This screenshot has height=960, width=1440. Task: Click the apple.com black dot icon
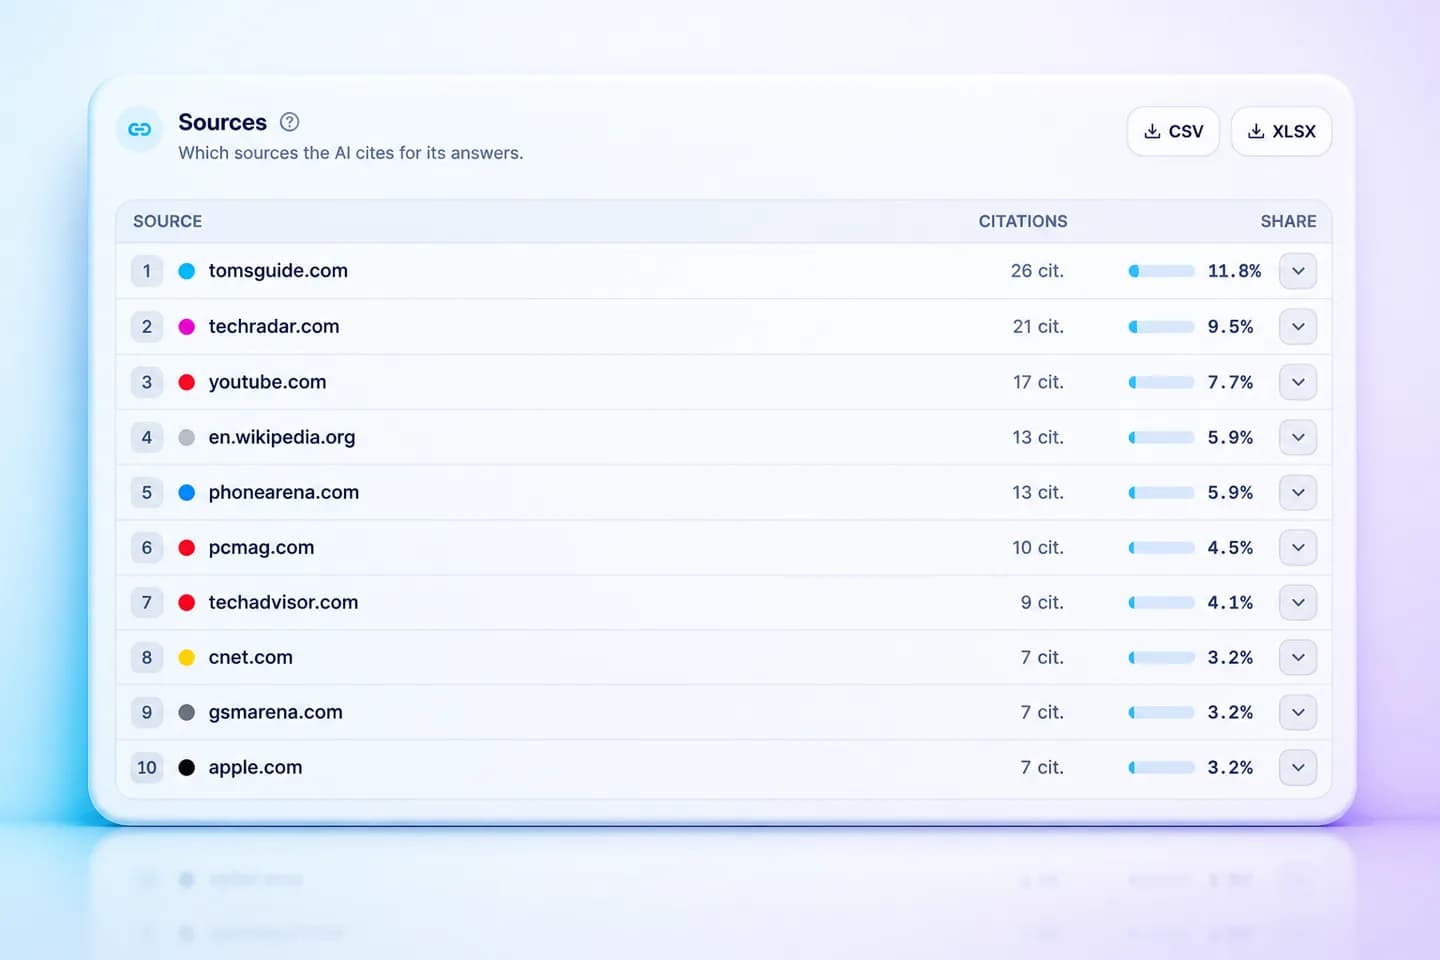[x=186, y=767]
